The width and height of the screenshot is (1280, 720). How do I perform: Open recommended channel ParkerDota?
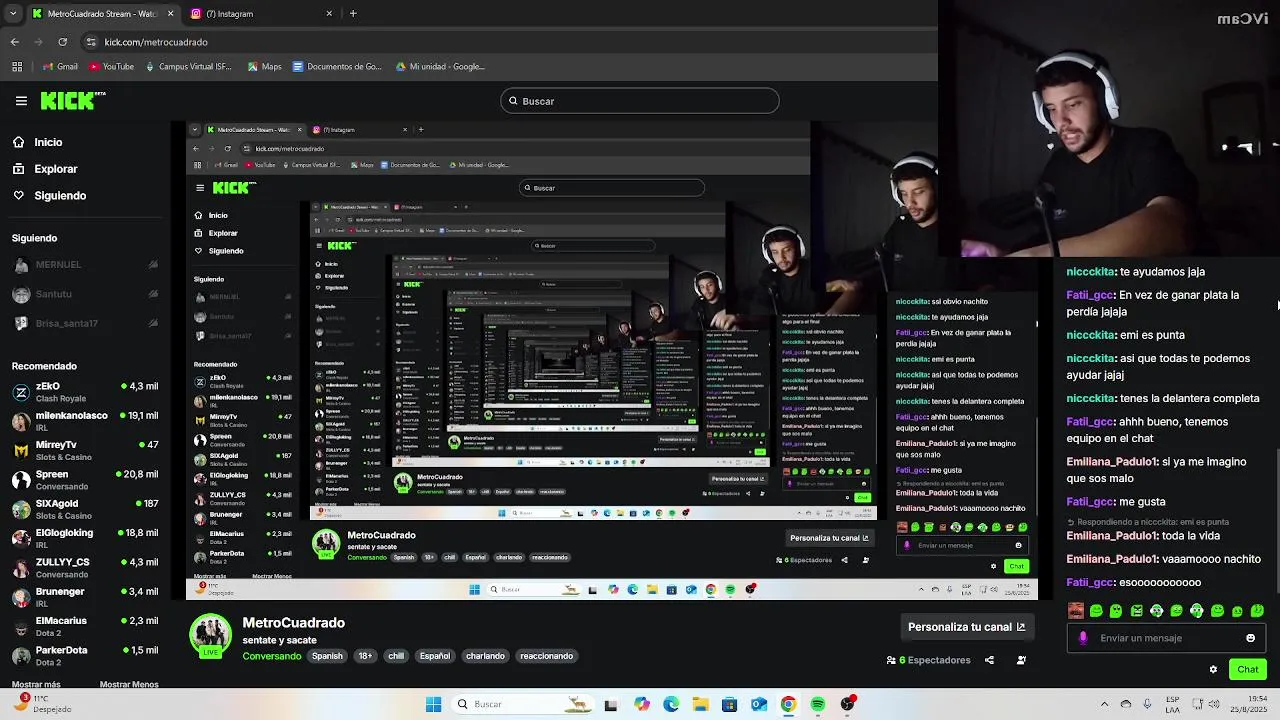85,655
